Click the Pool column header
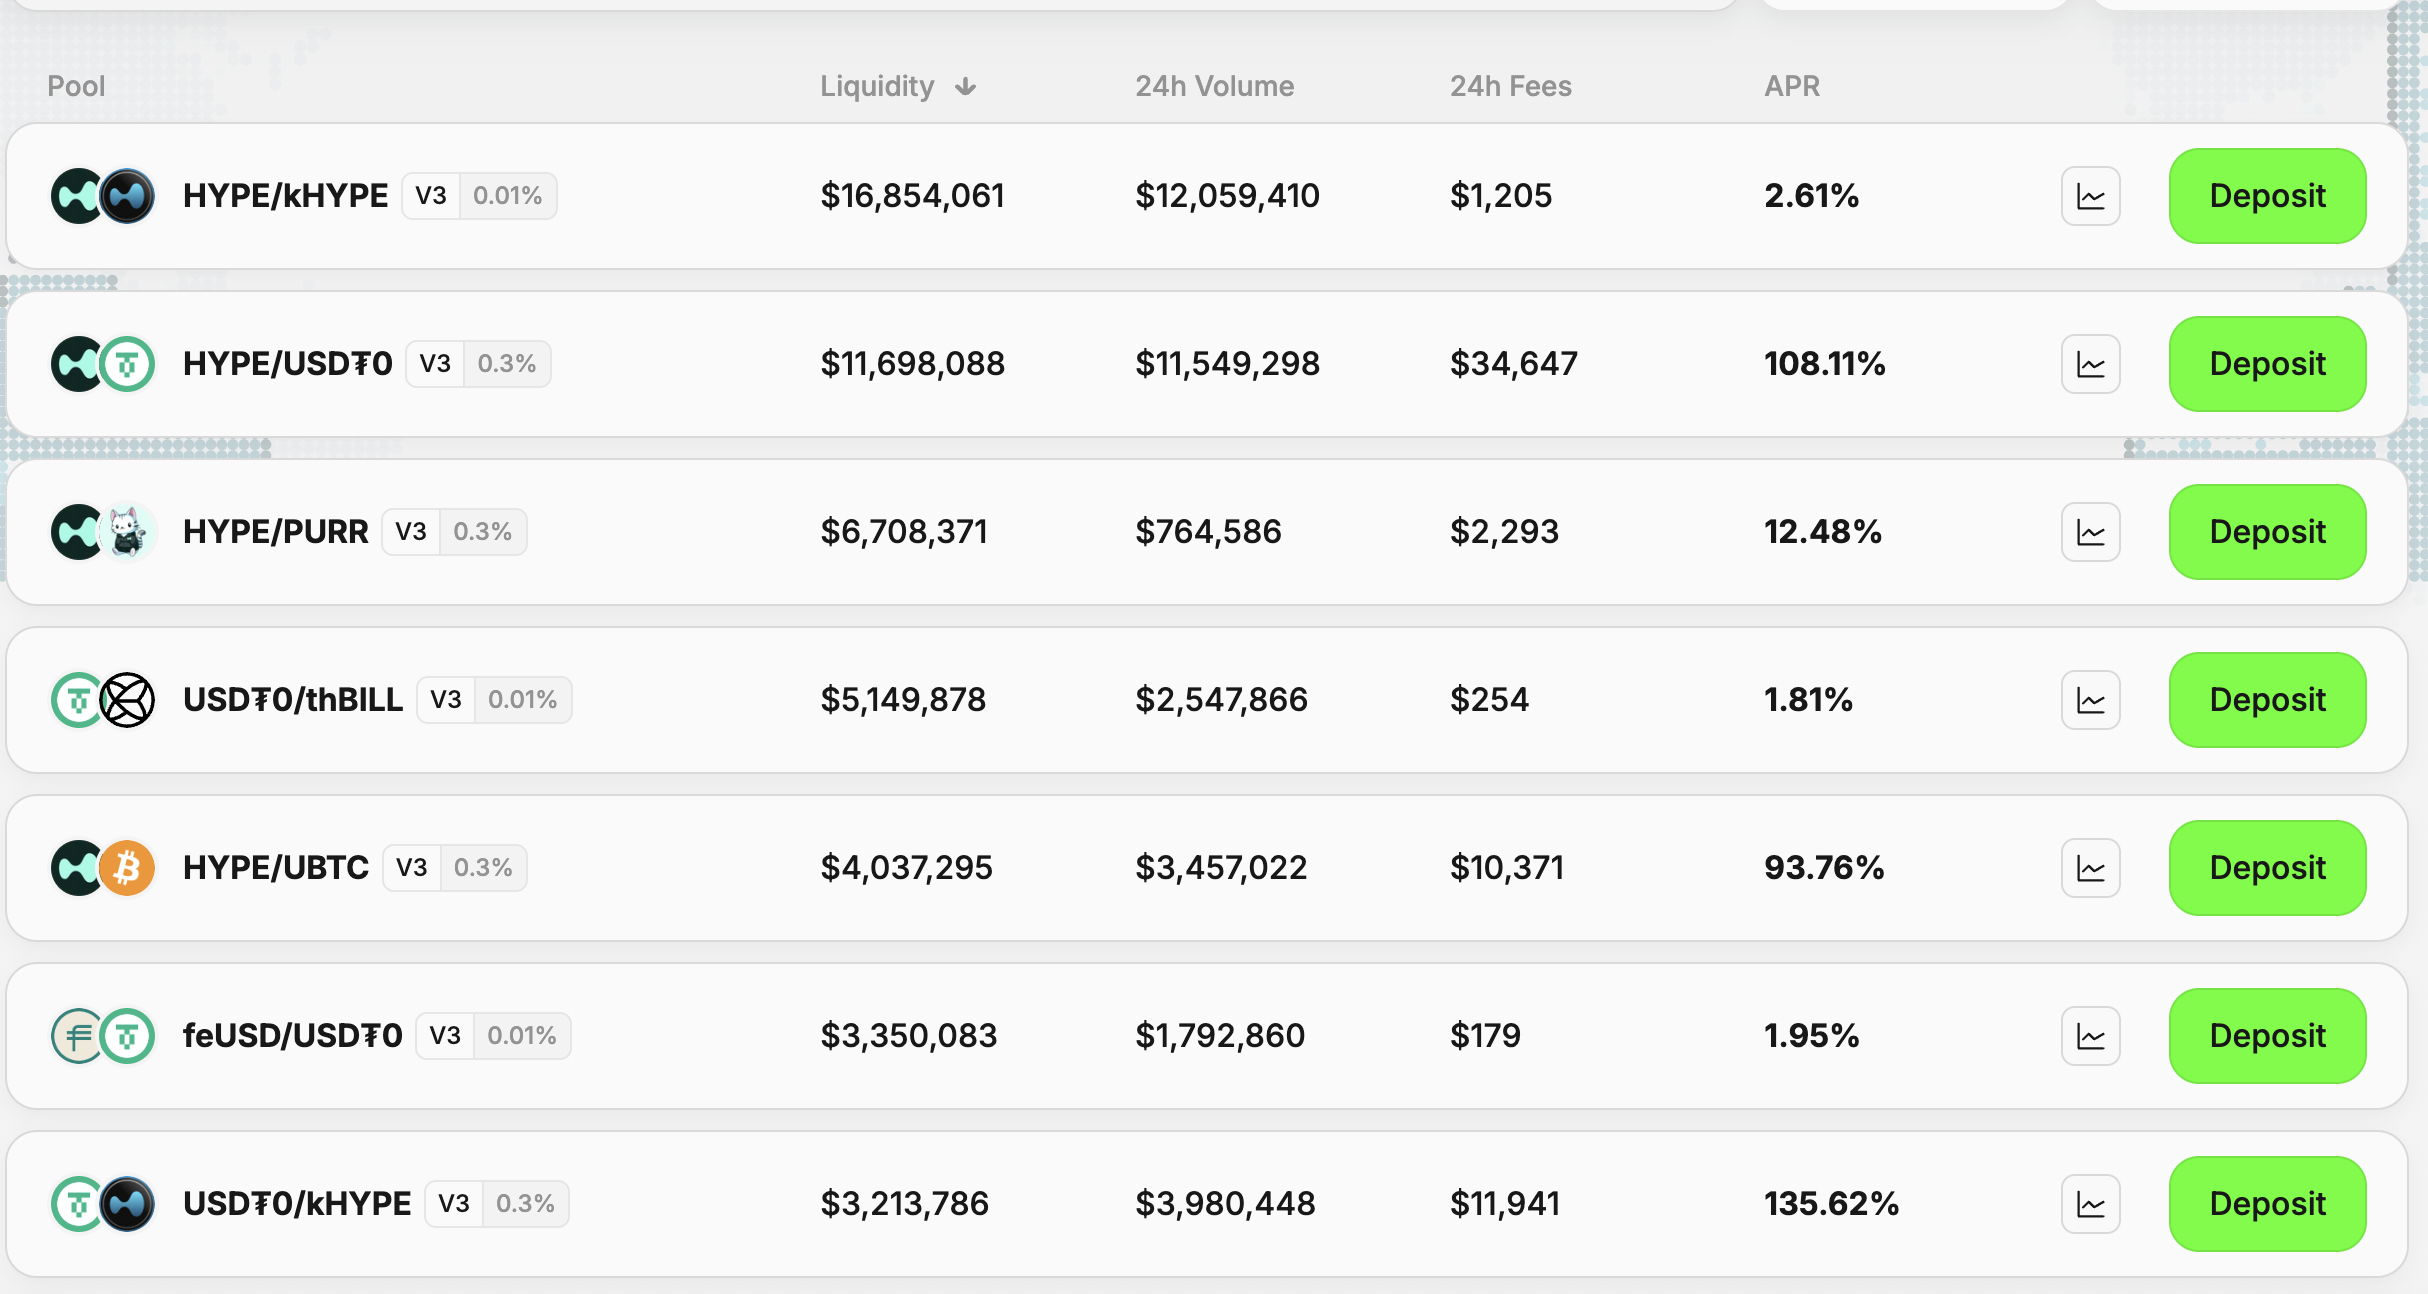 [76, 87]
